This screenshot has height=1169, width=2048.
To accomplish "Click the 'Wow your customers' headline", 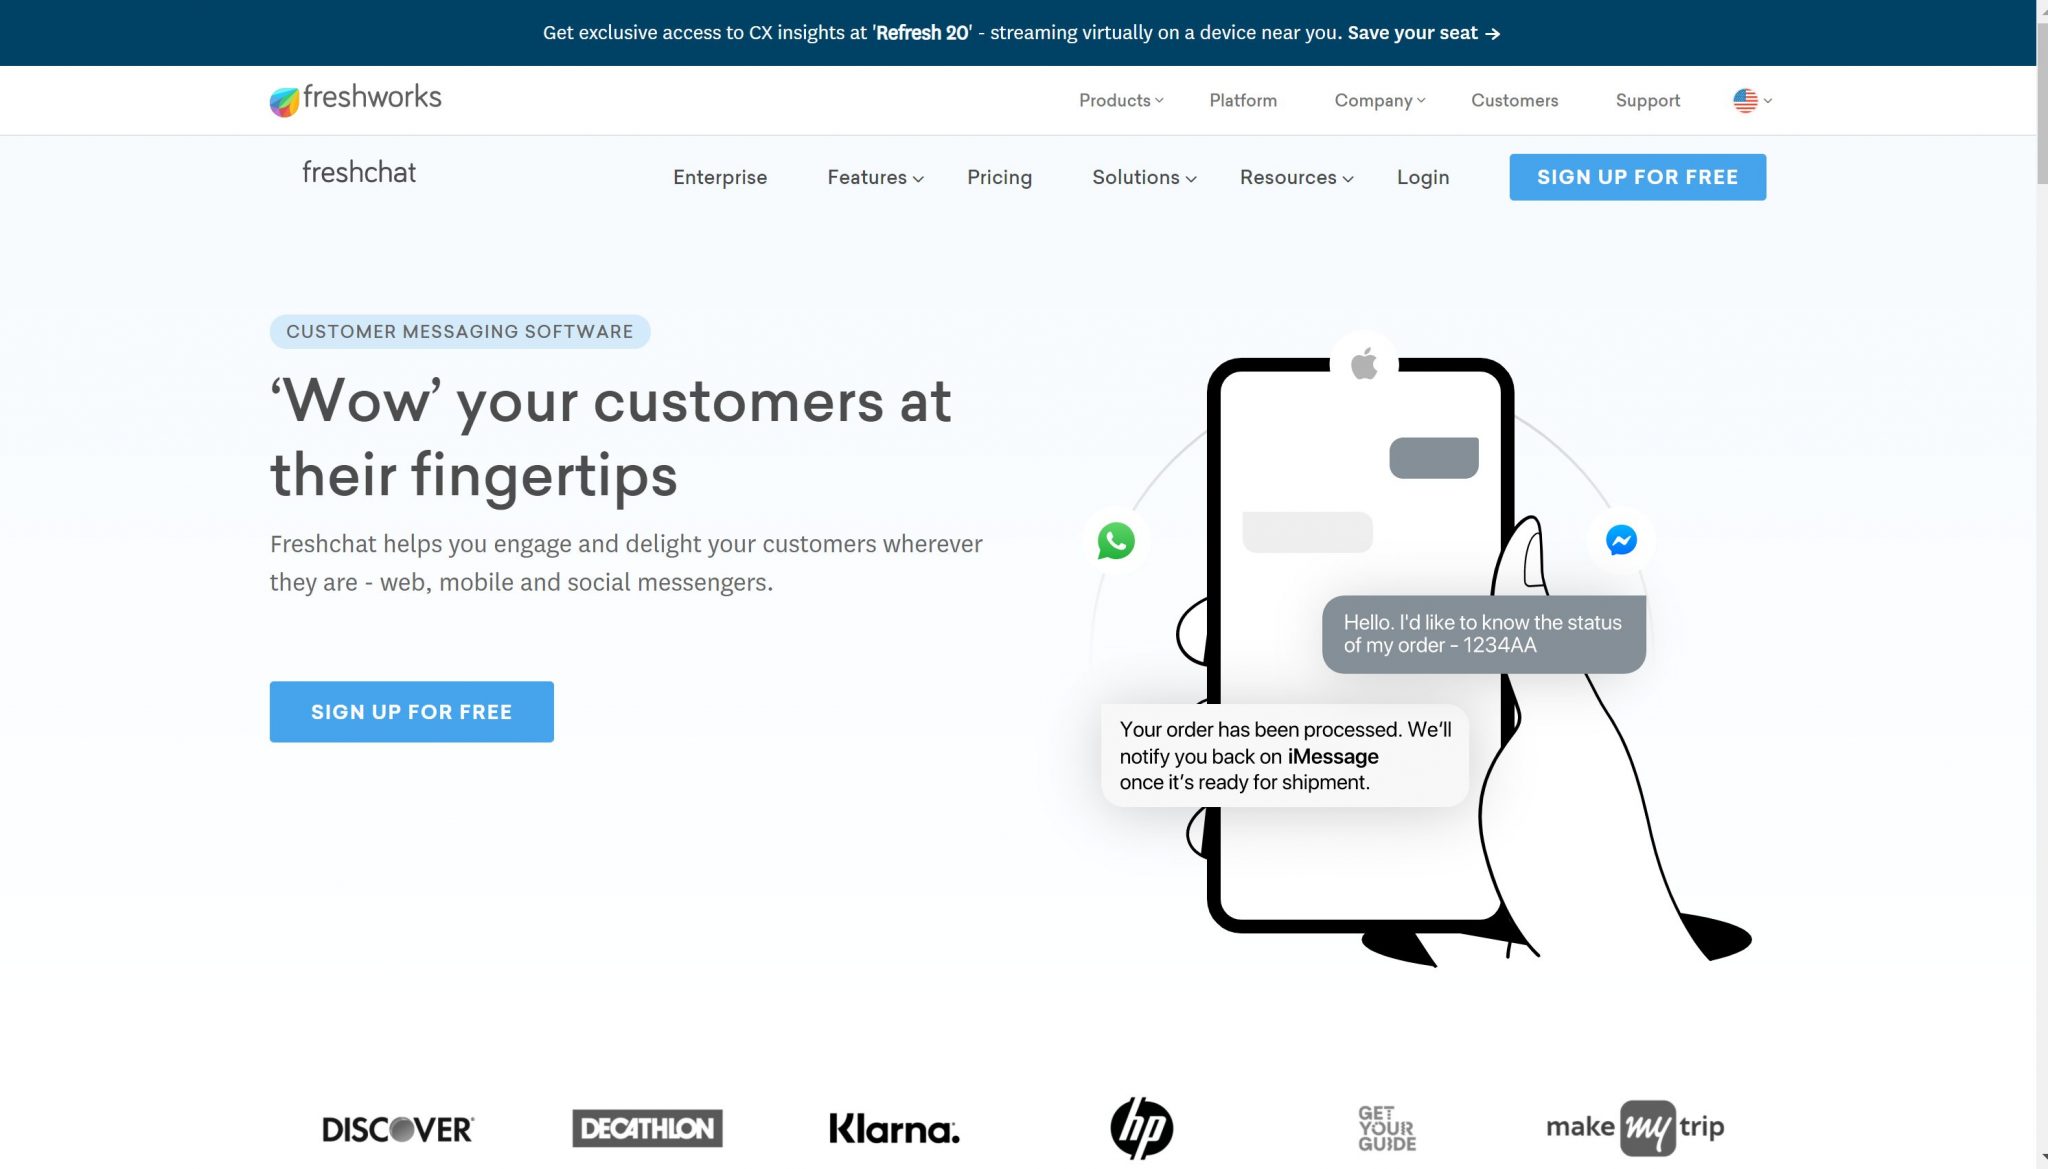I will (x=611, y=438).
